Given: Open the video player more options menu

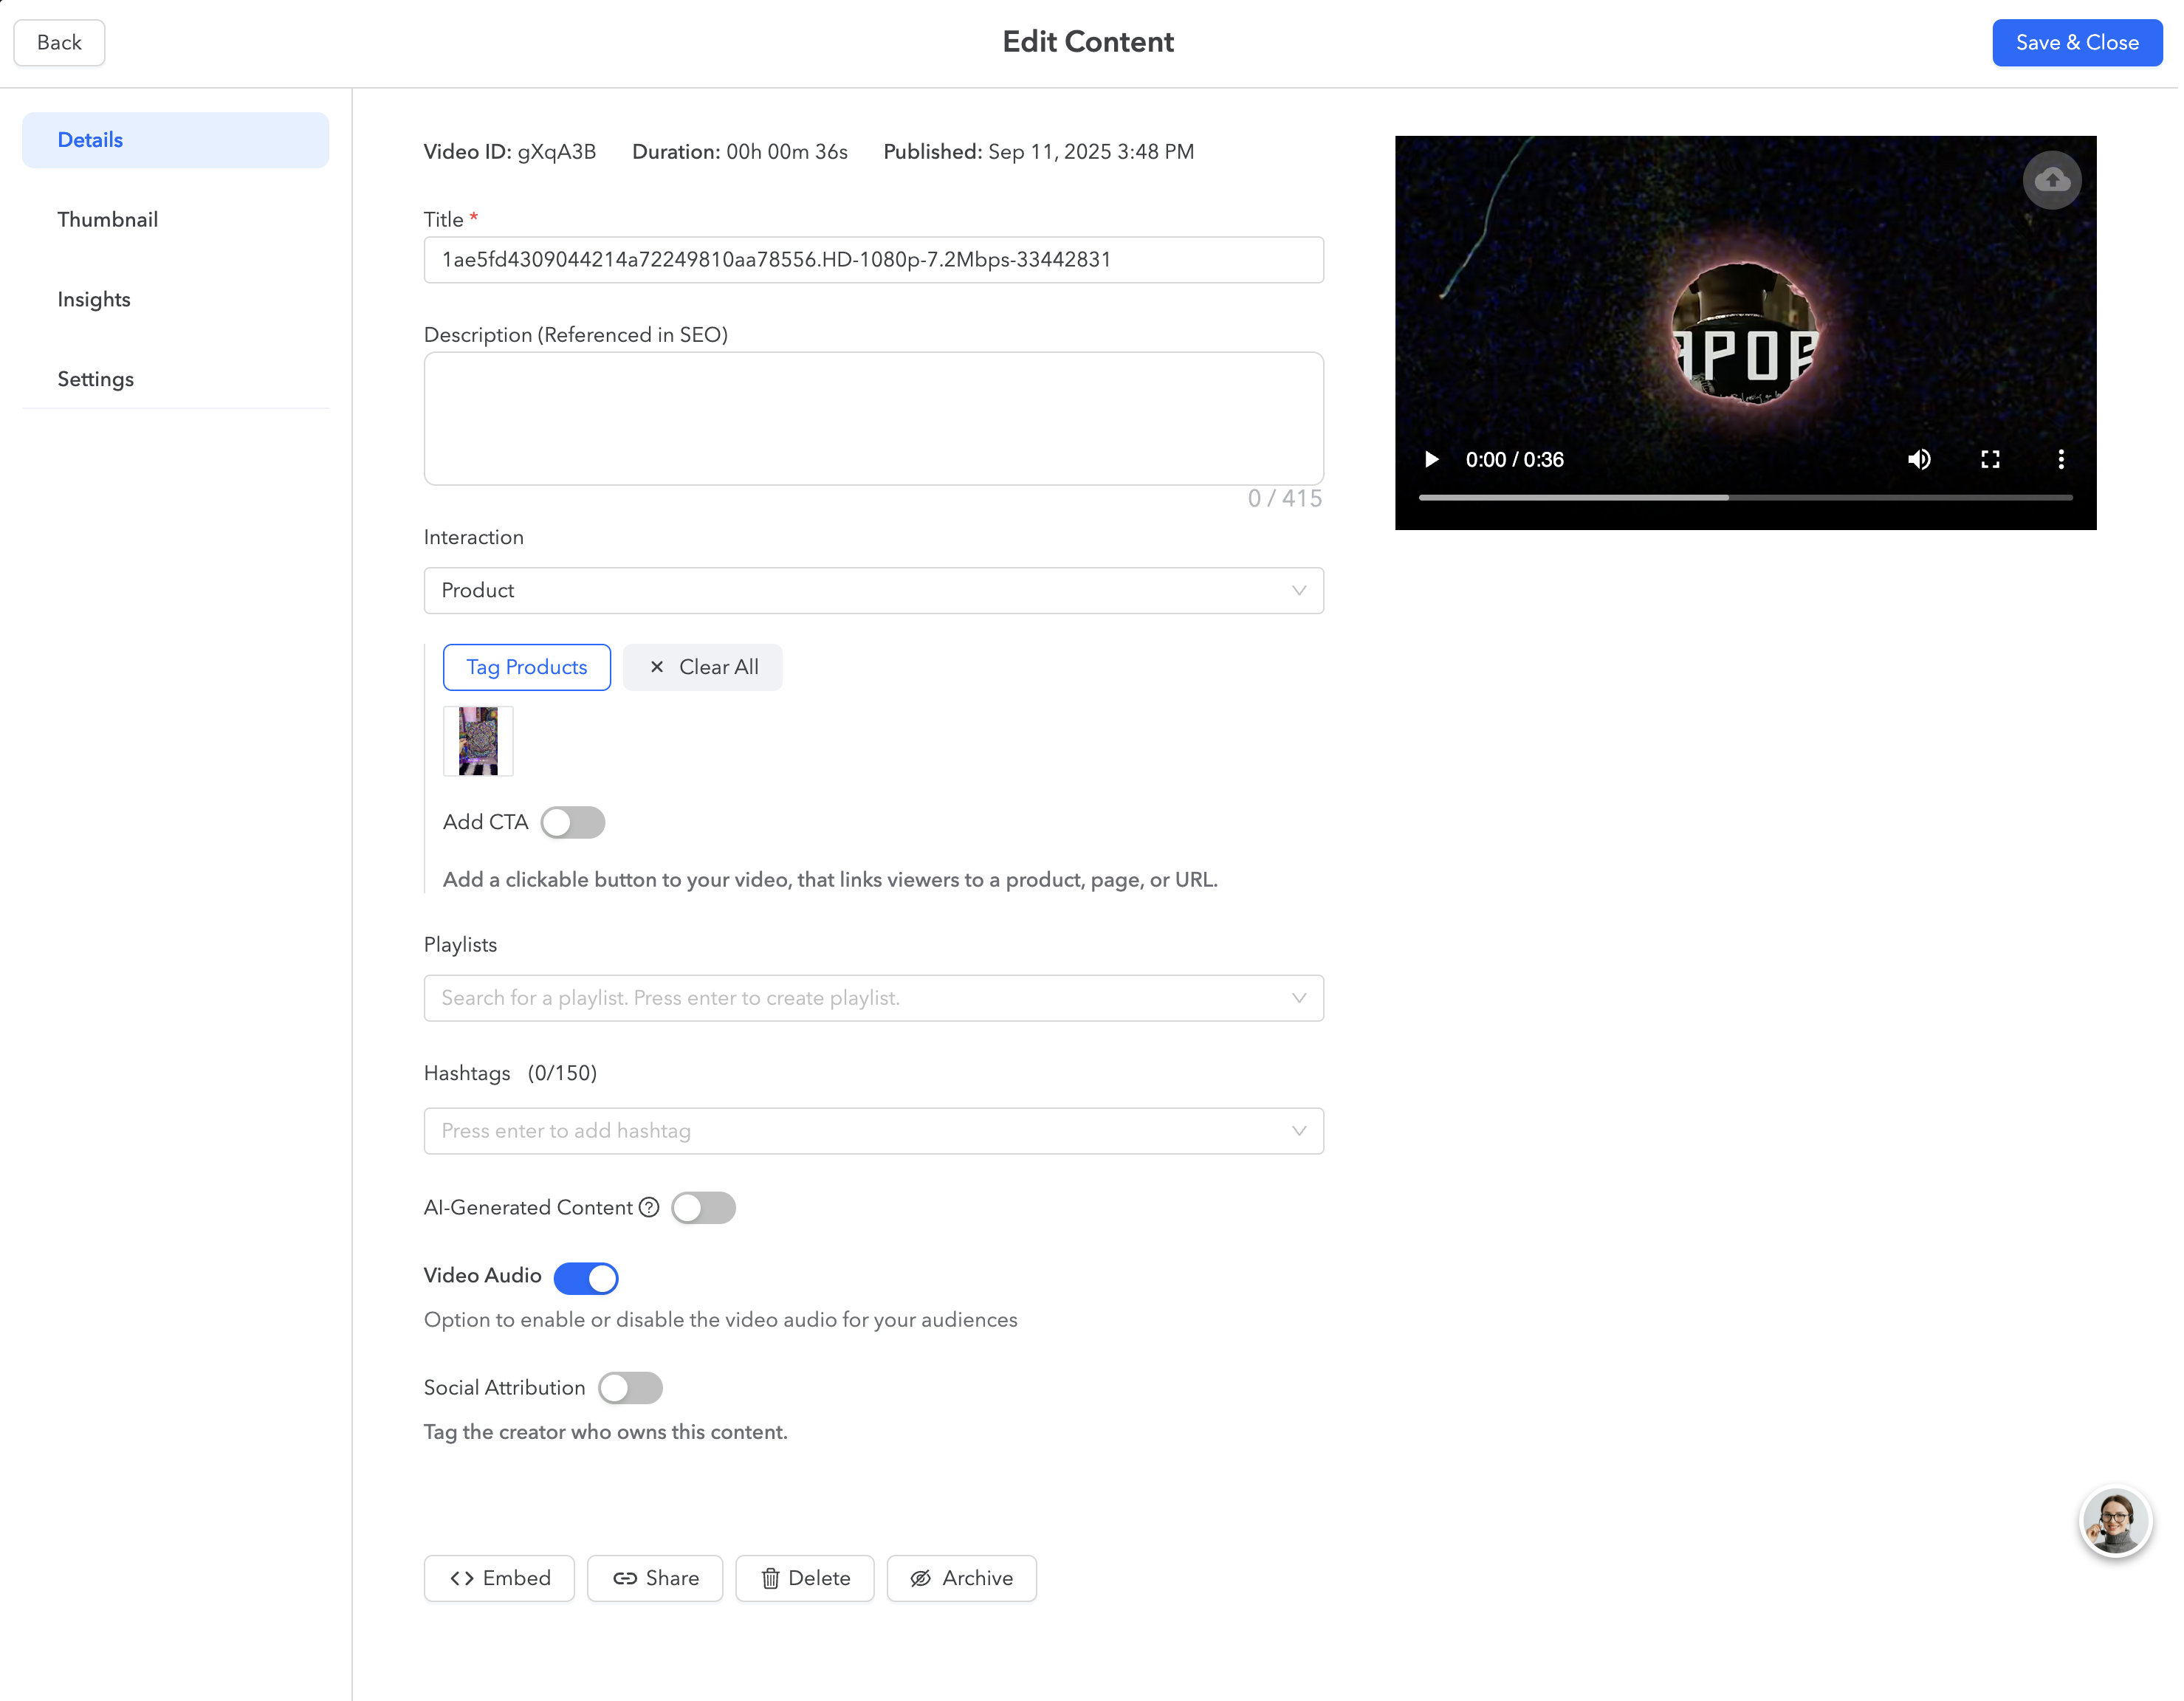Looking at the screenshot, I should [2061, 459].
